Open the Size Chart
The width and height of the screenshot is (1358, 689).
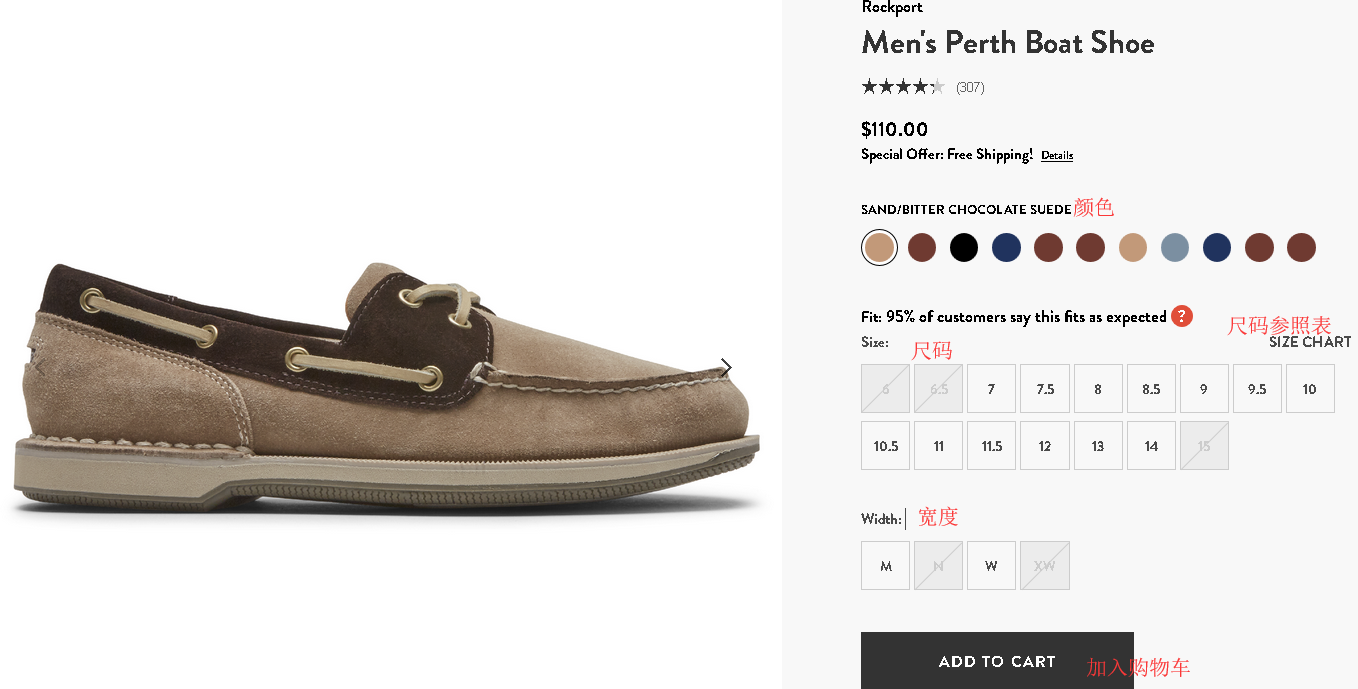pyautogui.click(x=1309, y=342)
